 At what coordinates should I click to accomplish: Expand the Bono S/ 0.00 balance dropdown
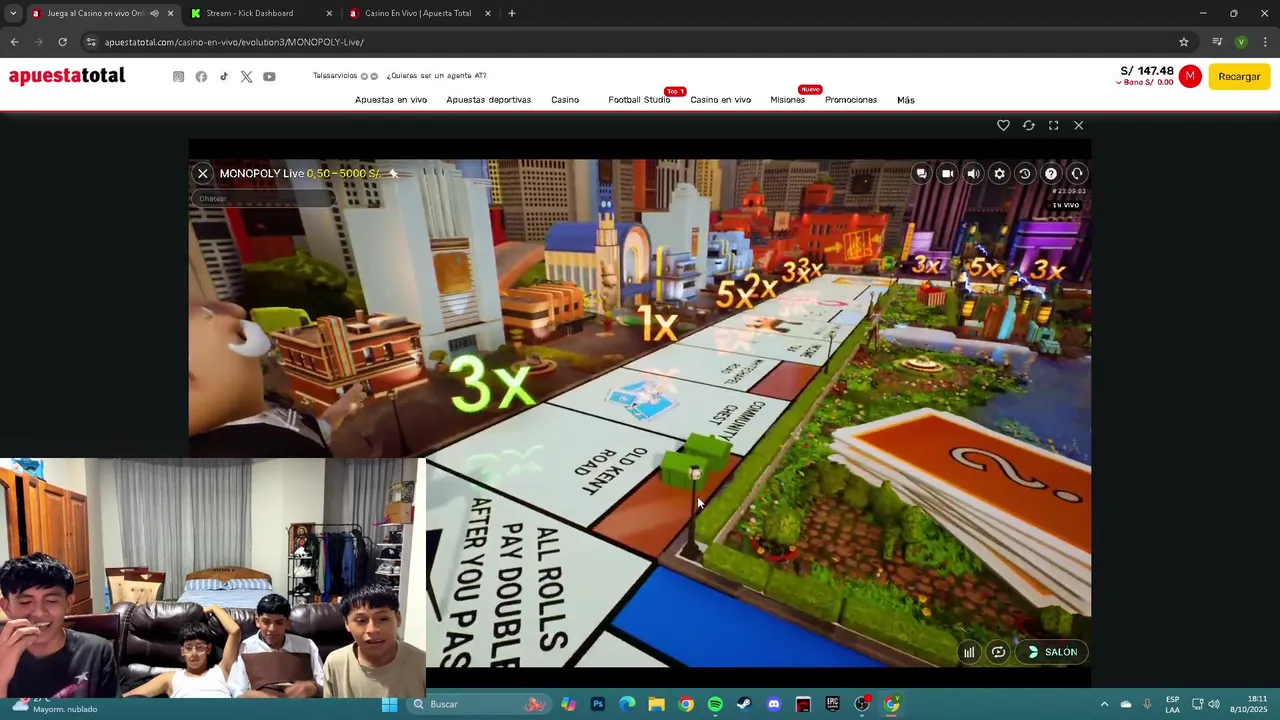(x=1145, y=83)
